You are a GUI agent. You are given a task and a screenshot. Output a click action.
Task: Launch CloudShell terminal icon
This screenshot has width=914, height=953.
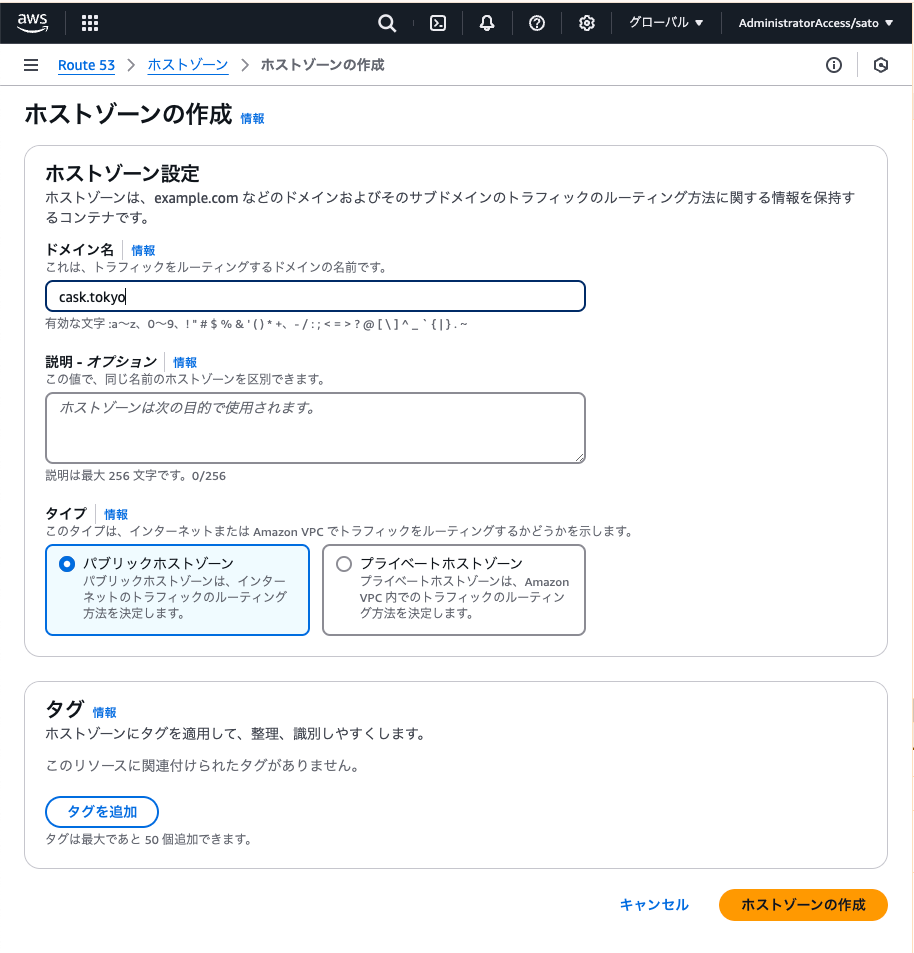(438, 23)
